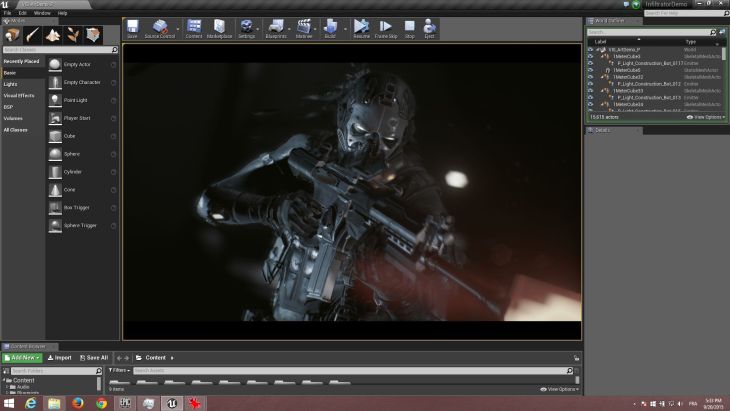Select the Visual Effects category
The width and height of the screenshot is (730, 411).
tap(19, 95)
